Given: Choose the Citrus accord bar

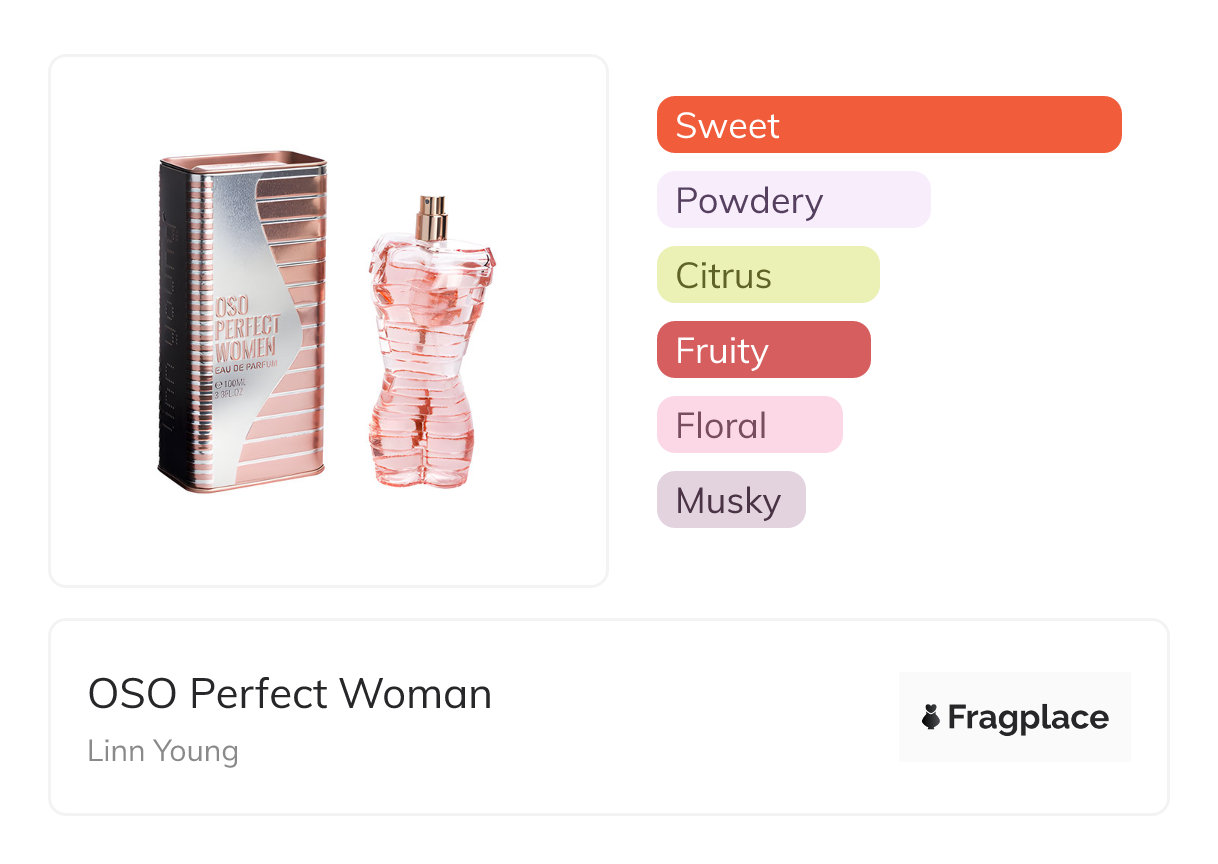Looking at the screenshot, I should (767, 275).
